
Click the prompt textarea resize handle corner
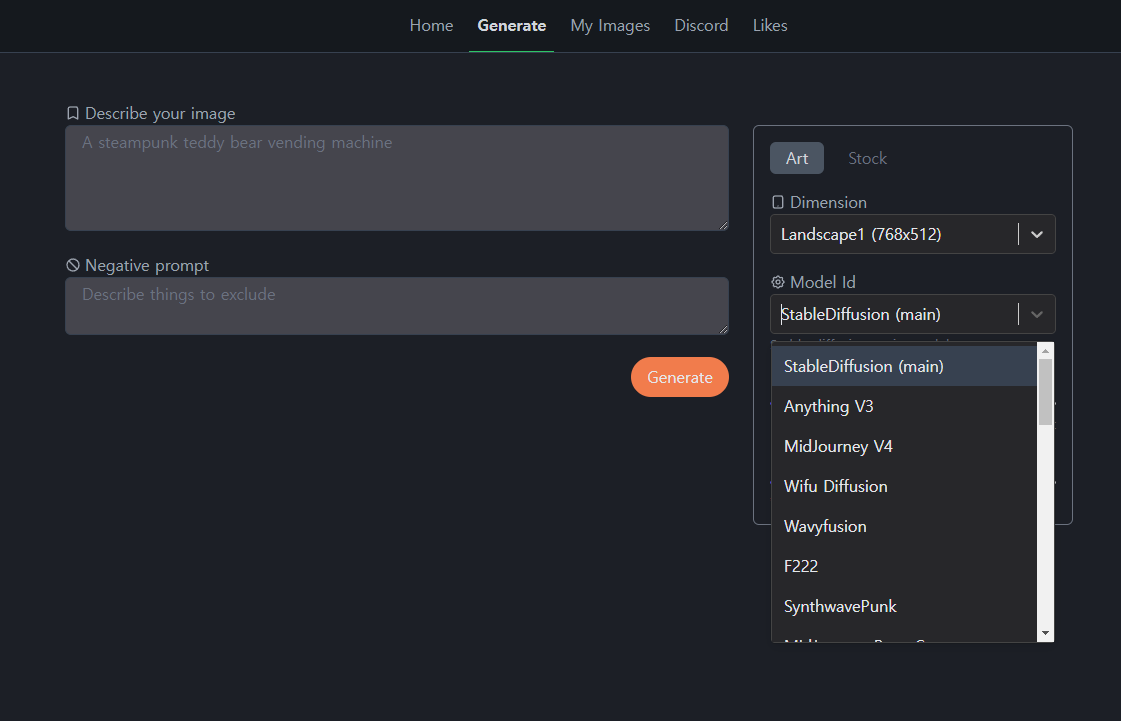[x=724, y=225]
